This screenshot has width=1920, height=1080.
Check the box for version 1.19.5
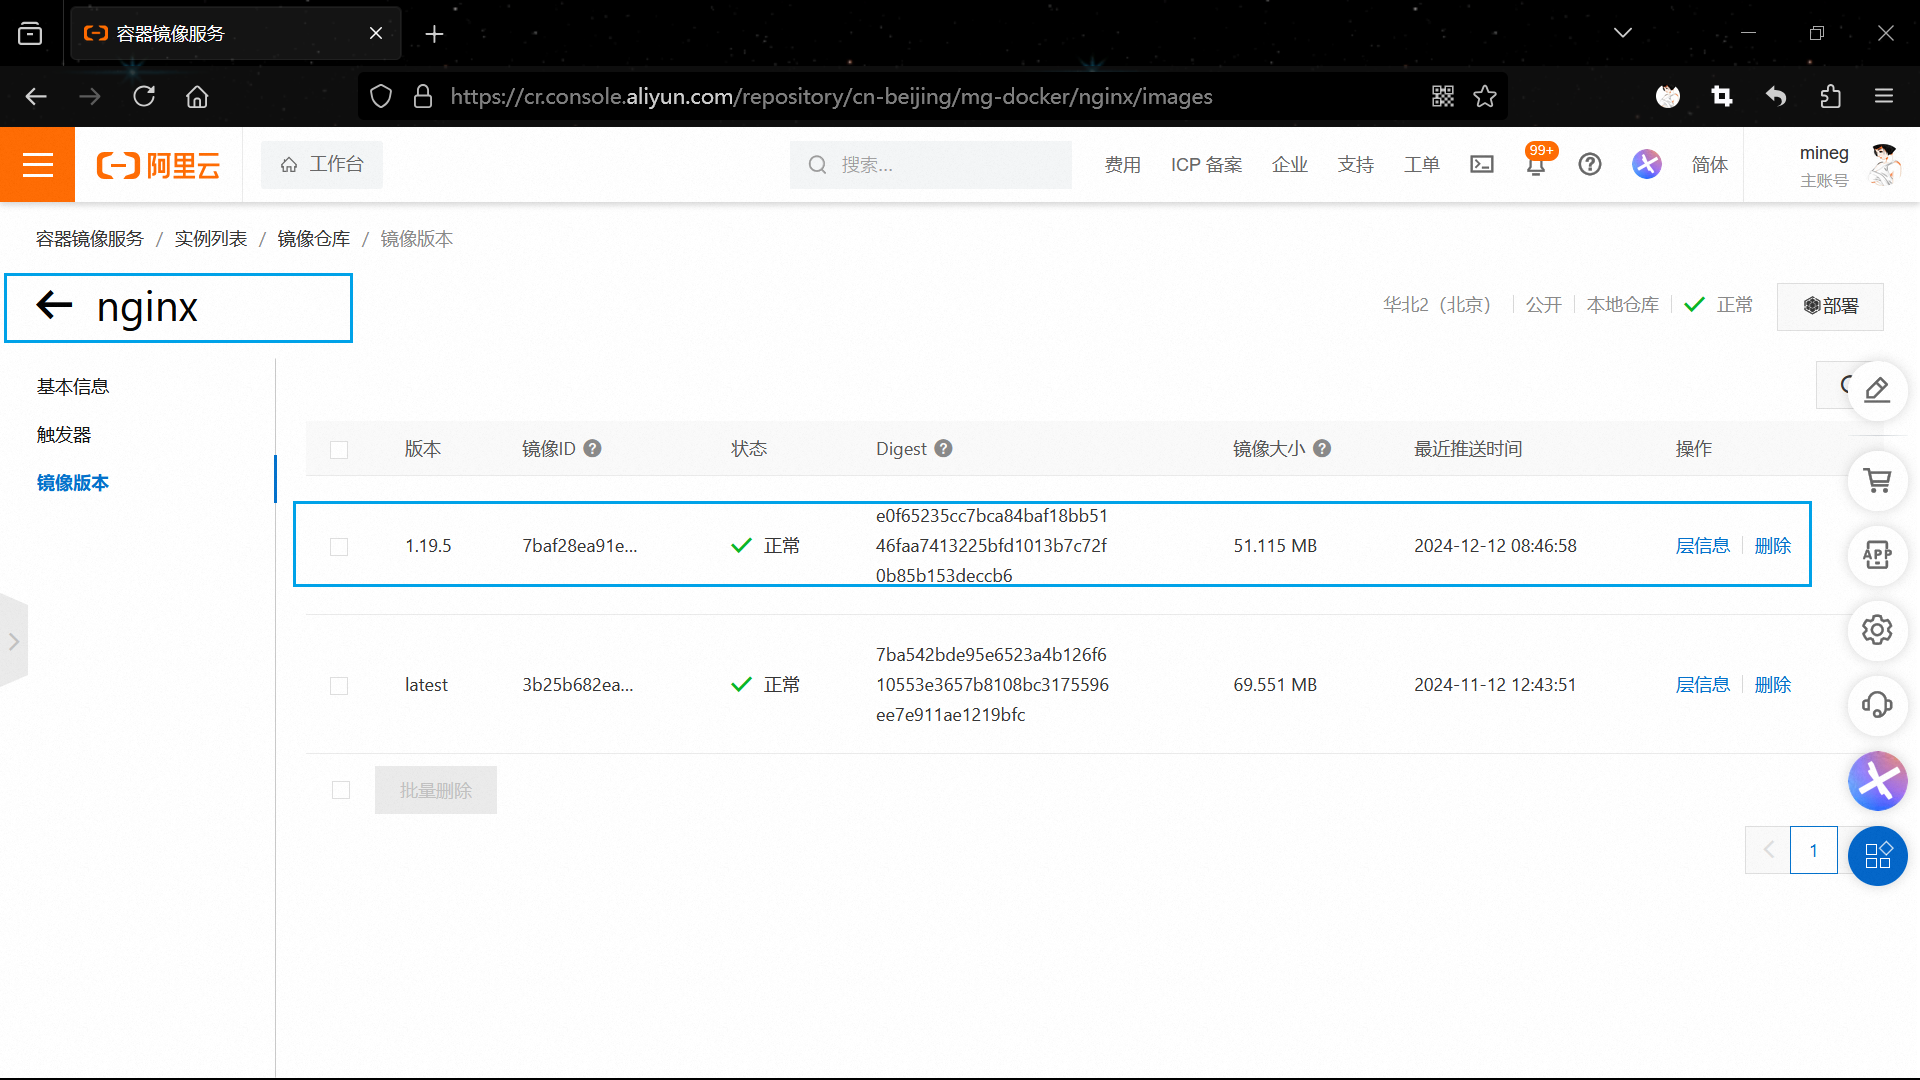coord(339,547)
